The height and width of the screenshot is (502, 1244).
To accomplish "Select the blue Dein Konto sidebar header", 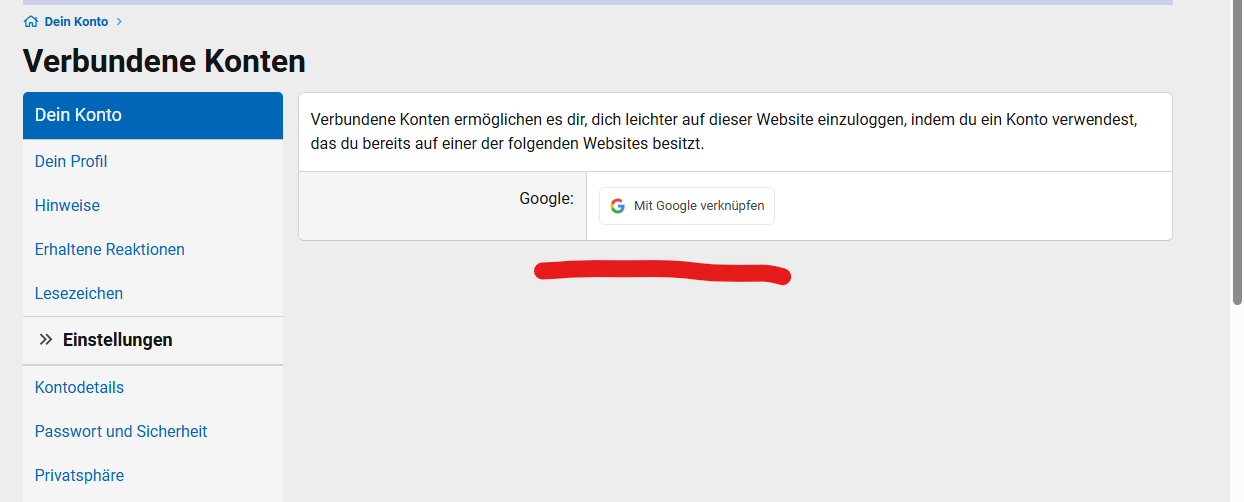I will point(152,115).
